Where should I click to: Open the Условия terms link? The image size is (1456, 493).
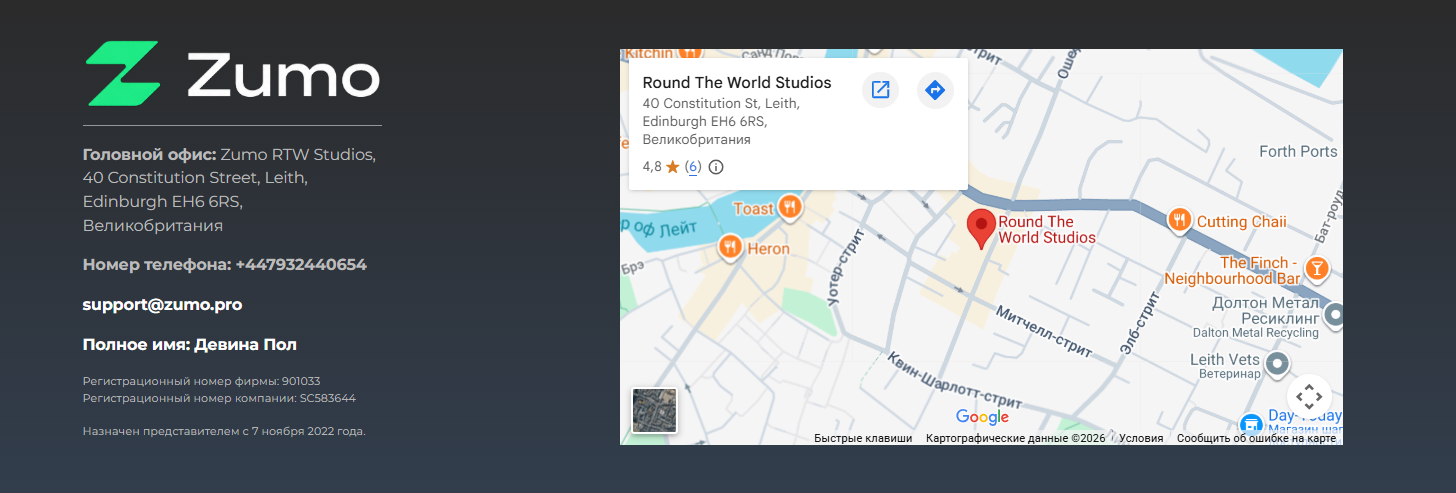click(x=1141, y=439)
